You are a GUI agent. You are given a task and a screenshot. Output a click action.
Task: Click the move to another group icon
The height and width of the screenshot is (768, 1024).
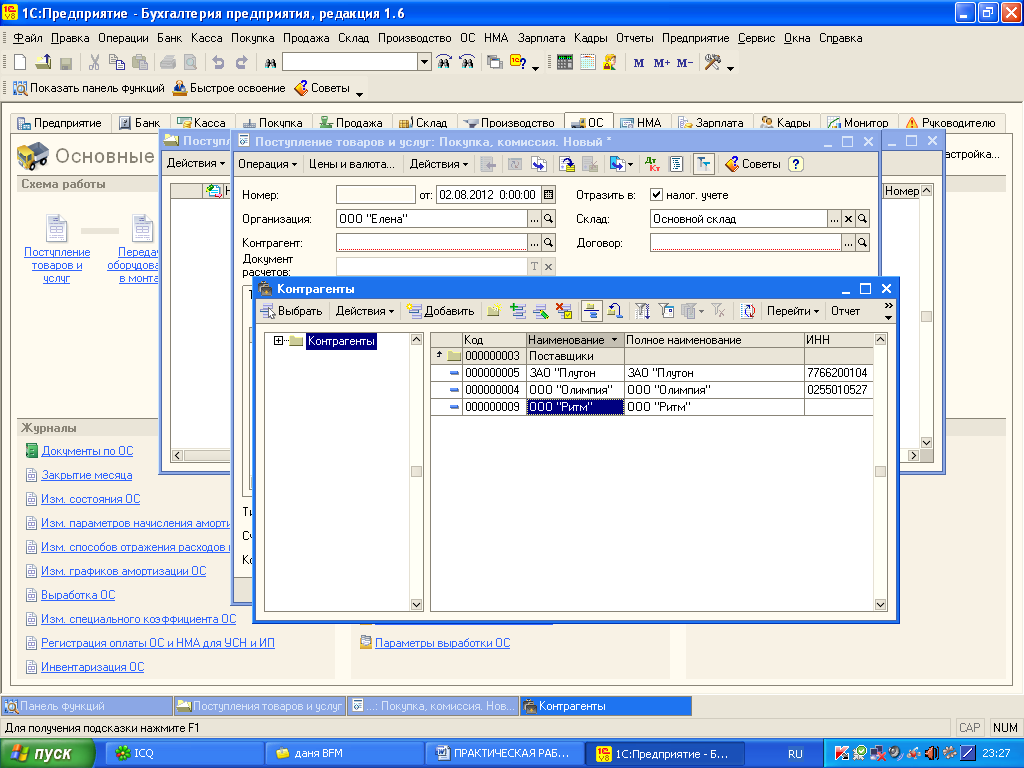[x=615, y=311]
